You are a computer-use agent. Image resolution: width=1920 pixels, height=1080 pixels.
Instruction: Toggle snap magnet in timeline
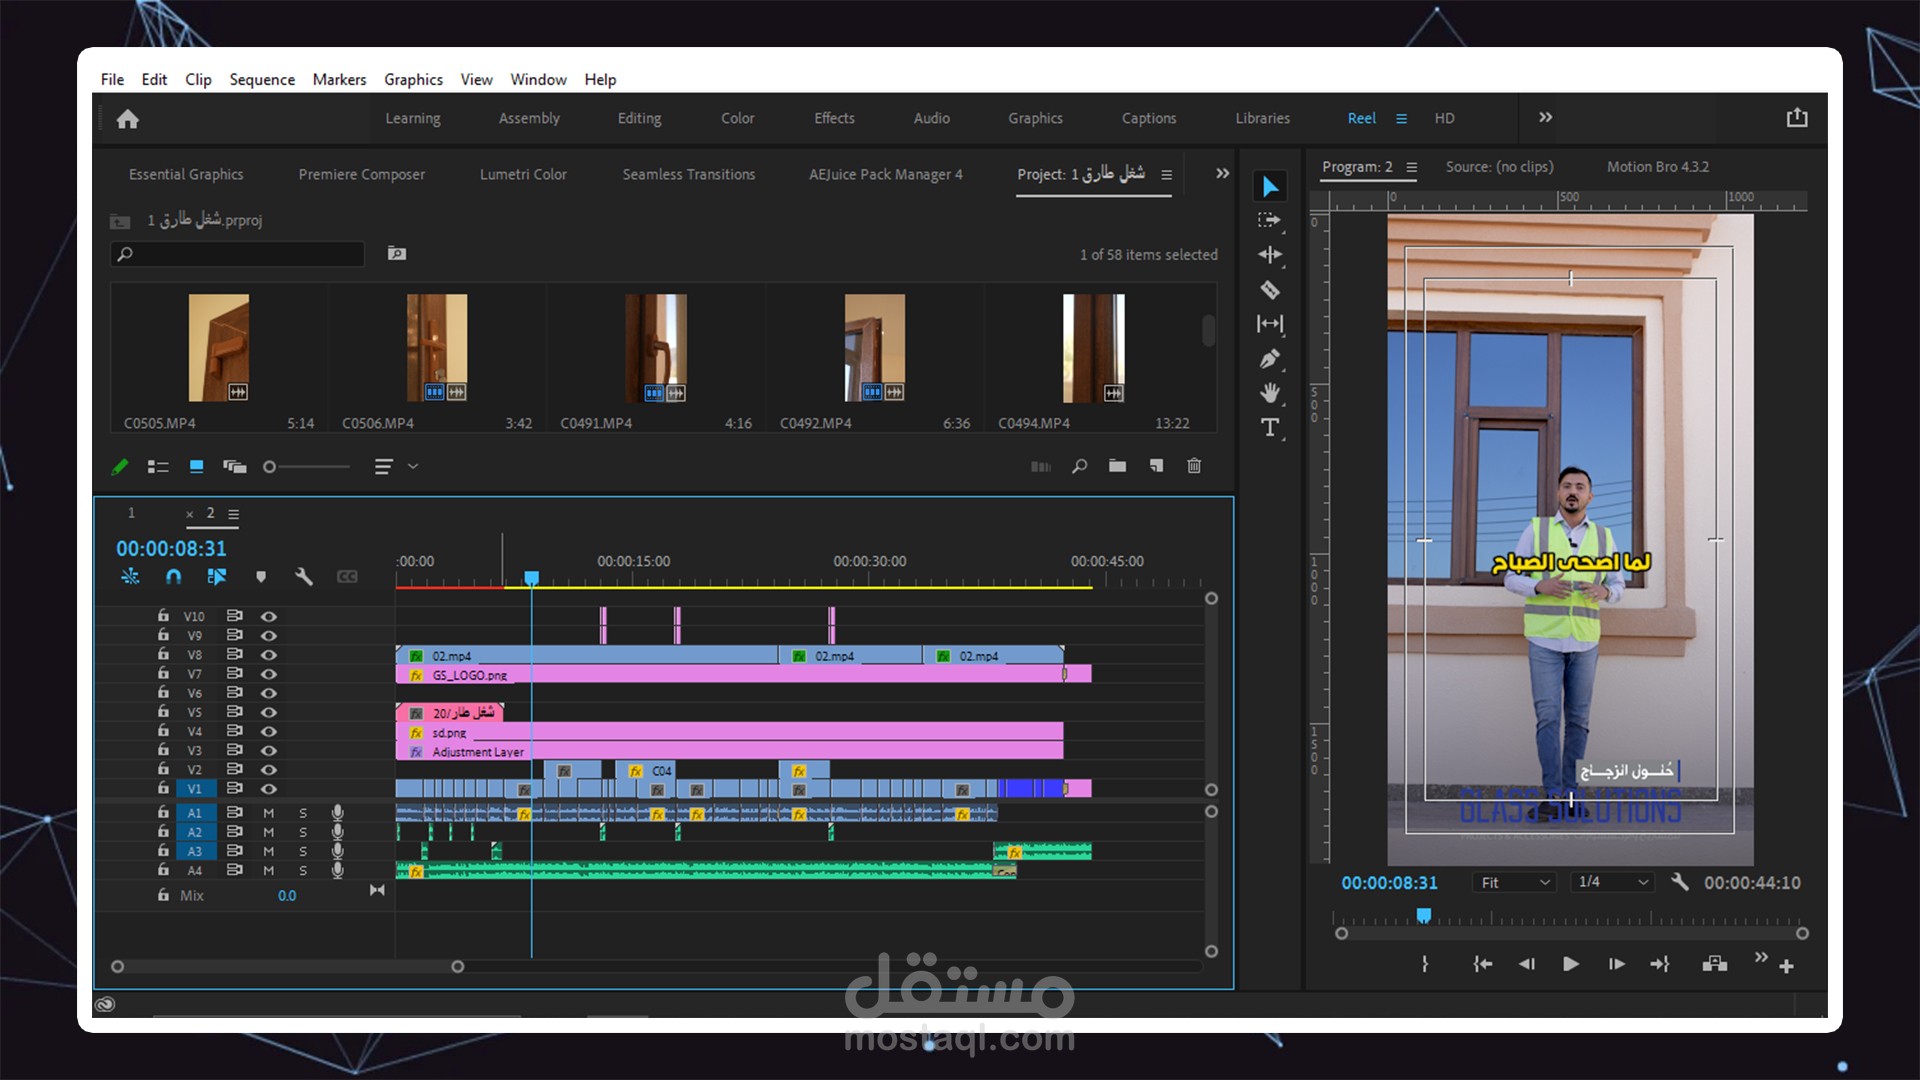pyautogui.click(x=173, y=577)
